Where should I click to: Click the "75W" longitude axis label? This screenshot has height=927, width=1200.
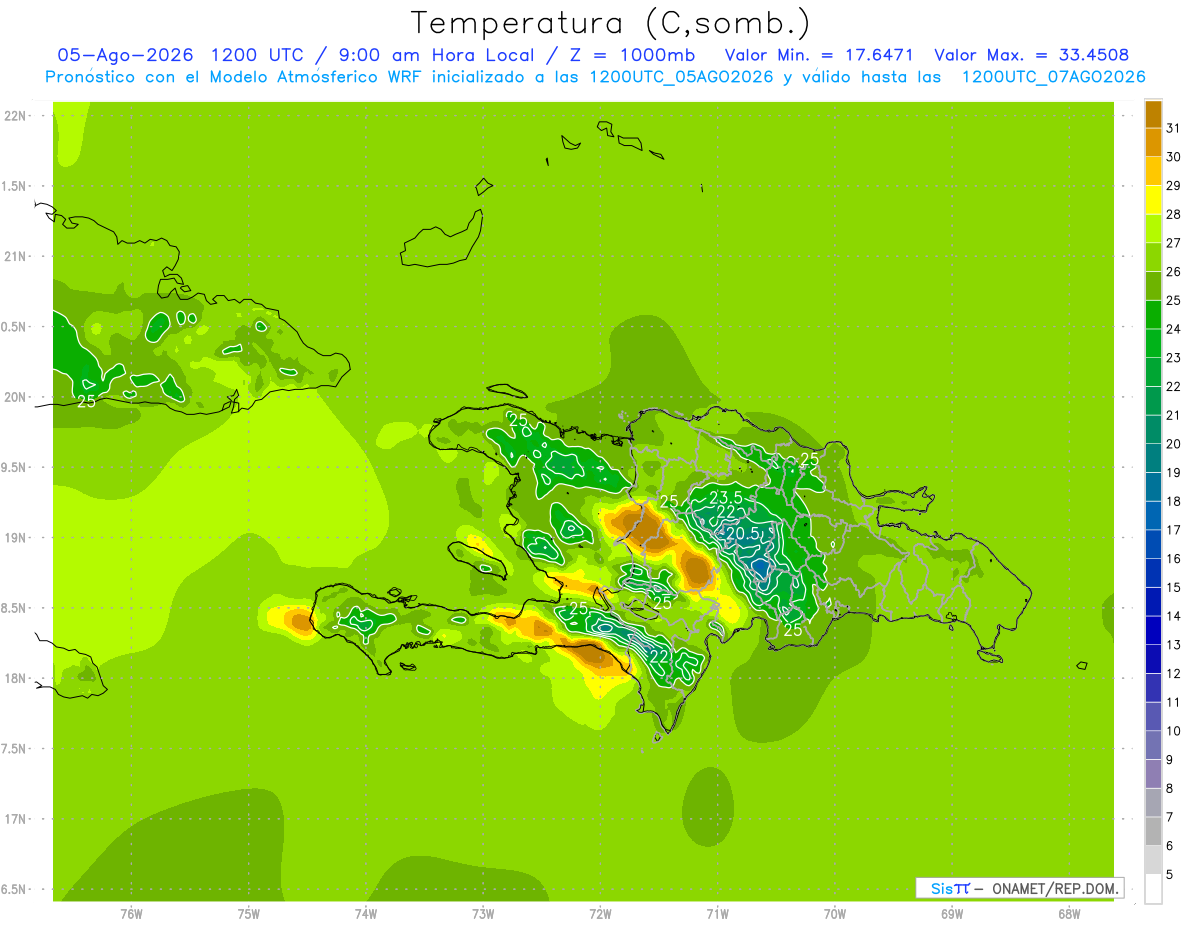tap(249, 914)
